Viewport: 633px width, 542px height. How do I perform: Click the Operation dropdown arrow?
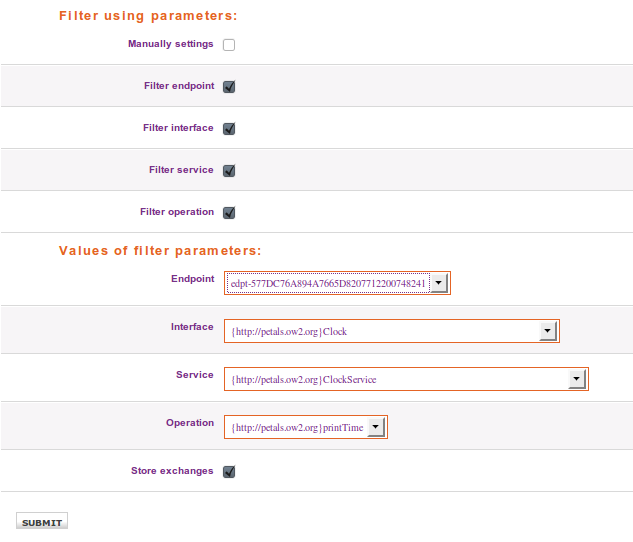click(375, 428)
